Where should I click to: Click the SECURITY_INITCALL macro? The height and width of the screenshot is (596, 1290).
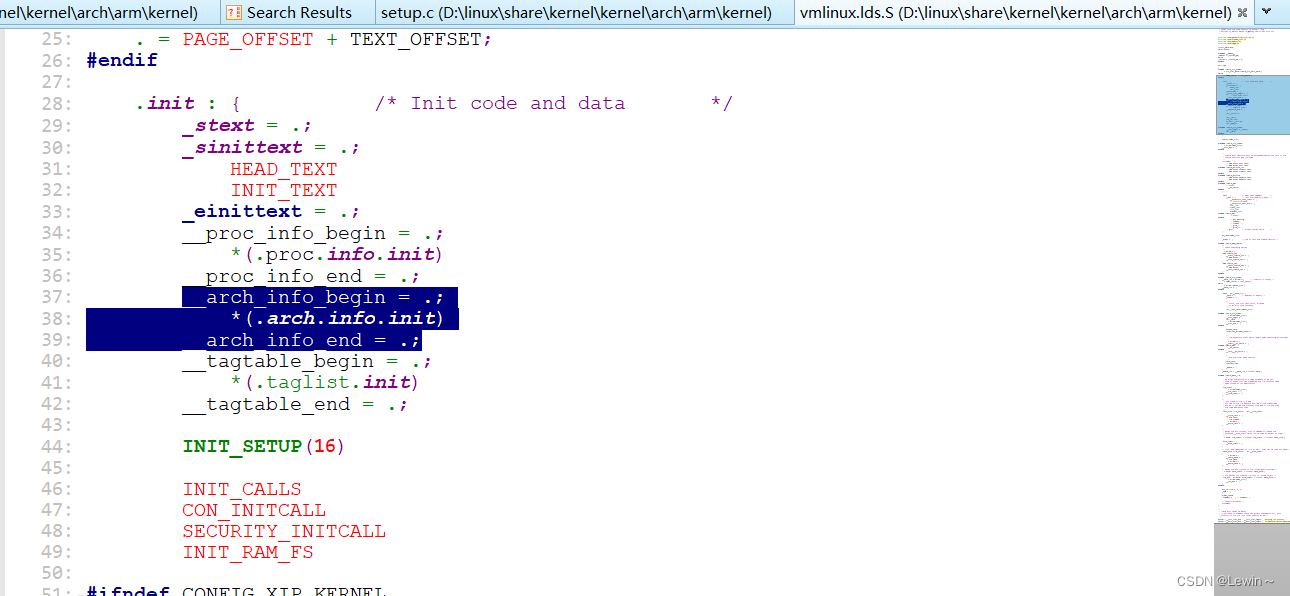point(284,531)
